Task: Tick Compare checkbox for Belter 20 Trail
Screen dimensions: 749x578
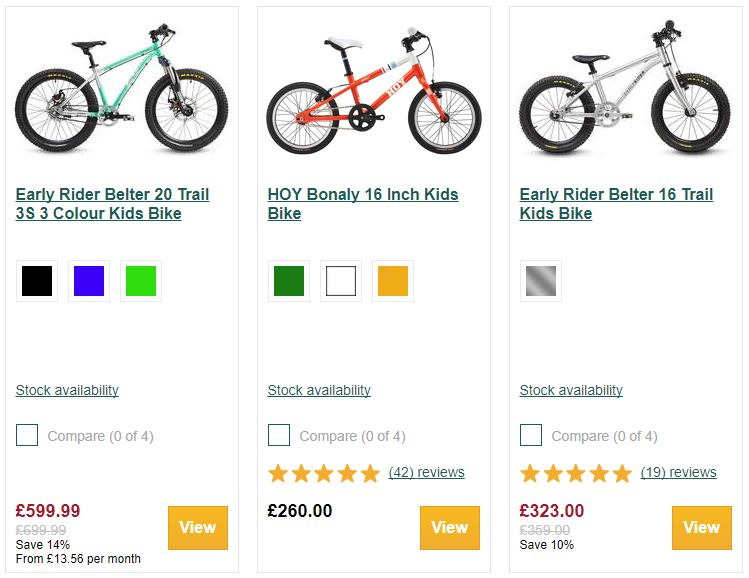Action: [27, 435]
